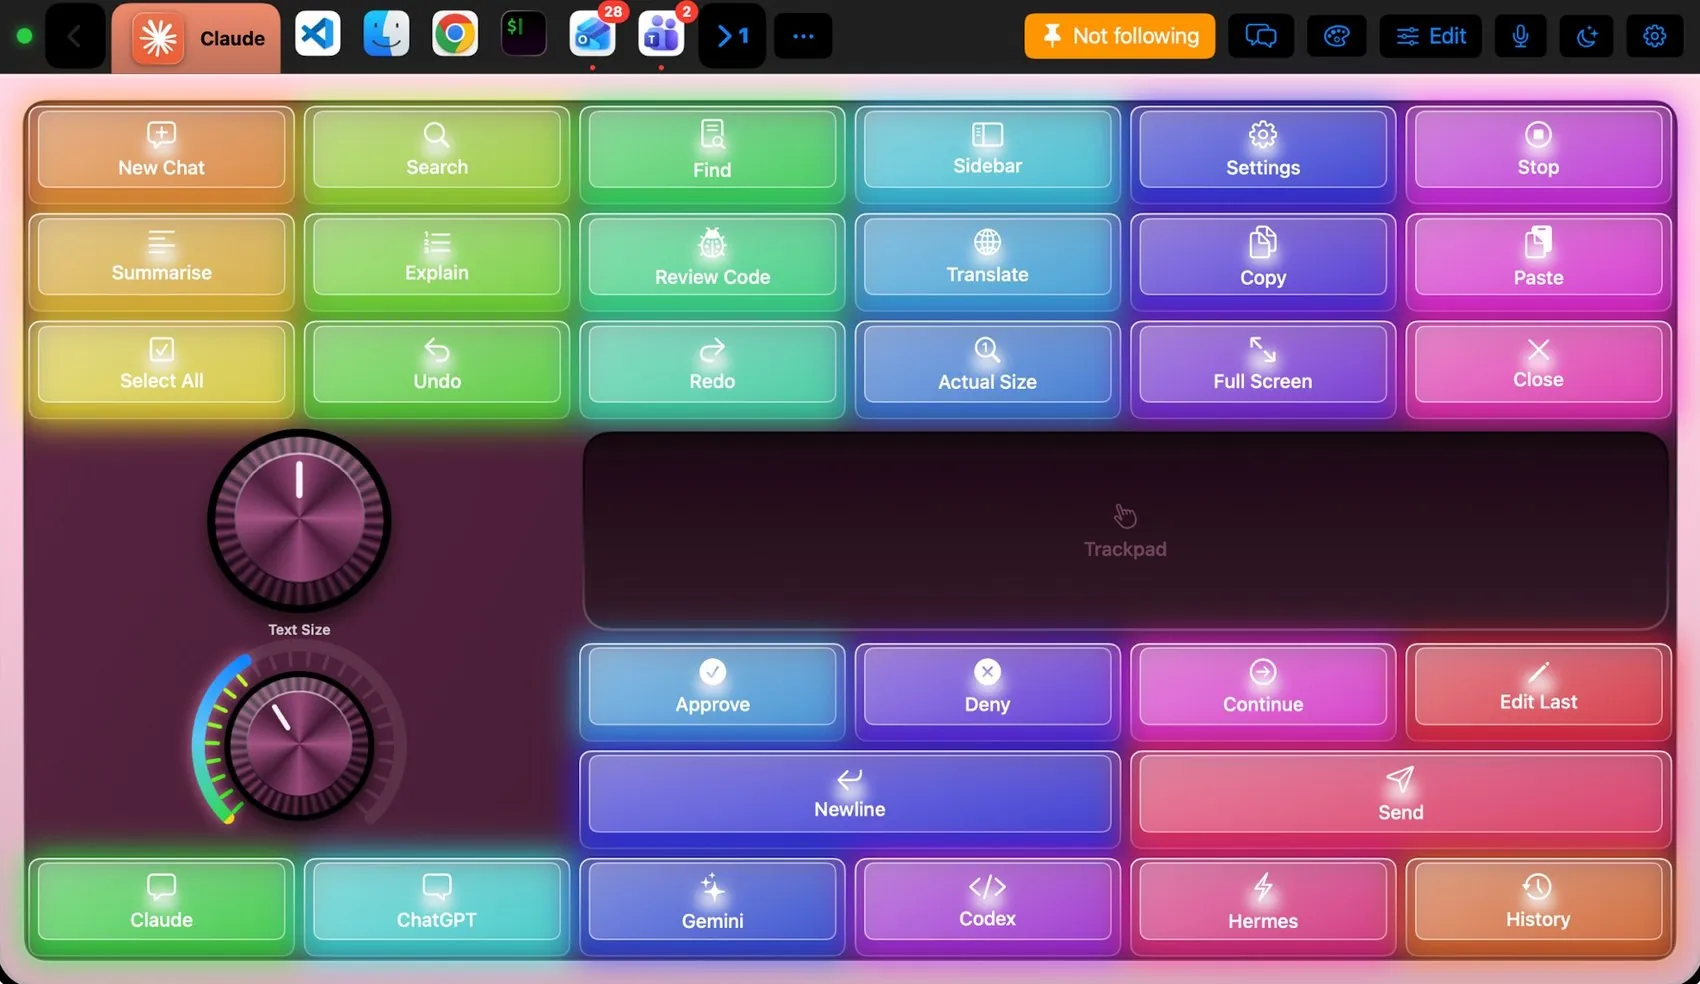Open Outlook icon with 28 badge
This screenshot has height=984, width=1700.
coord(593,35)
